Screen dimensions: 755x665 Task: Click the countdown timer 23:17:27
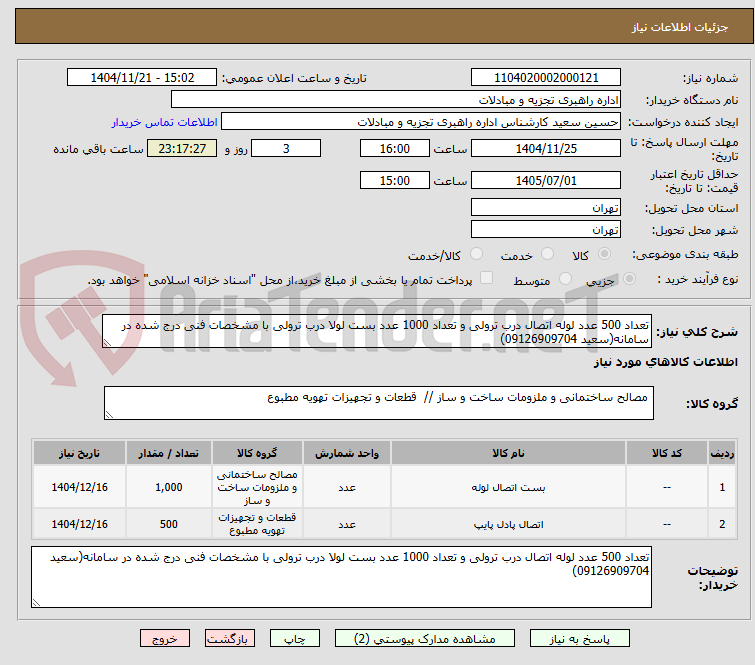pyautogui.click(x=182, y=148)
